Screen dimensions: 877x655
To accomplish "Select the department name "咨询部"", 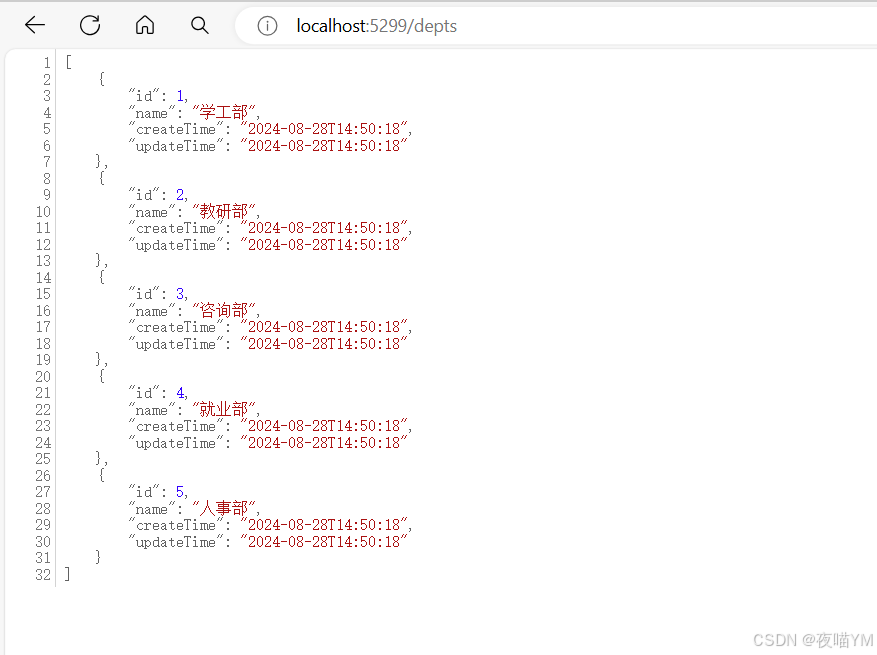I will click(x=224, y=310).
